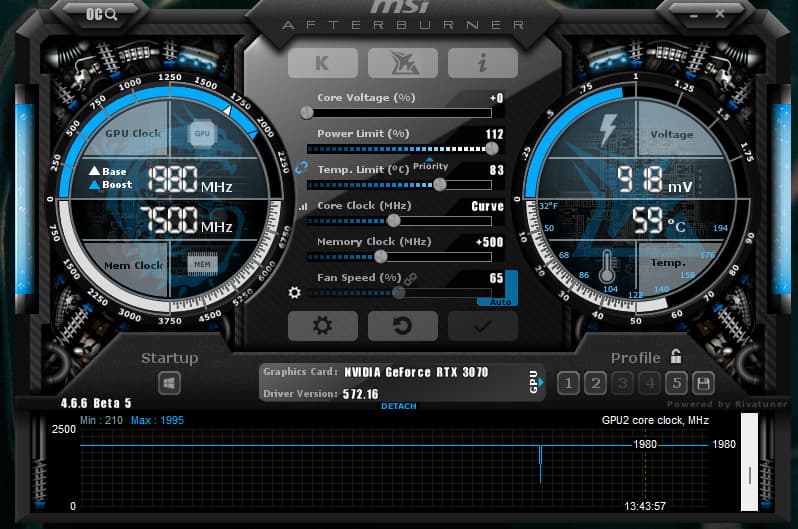This screenshot has height=529, width=798.
Task: Click the Fan Speed value 65
Action: pyautogui.click(x=496, y=278)
